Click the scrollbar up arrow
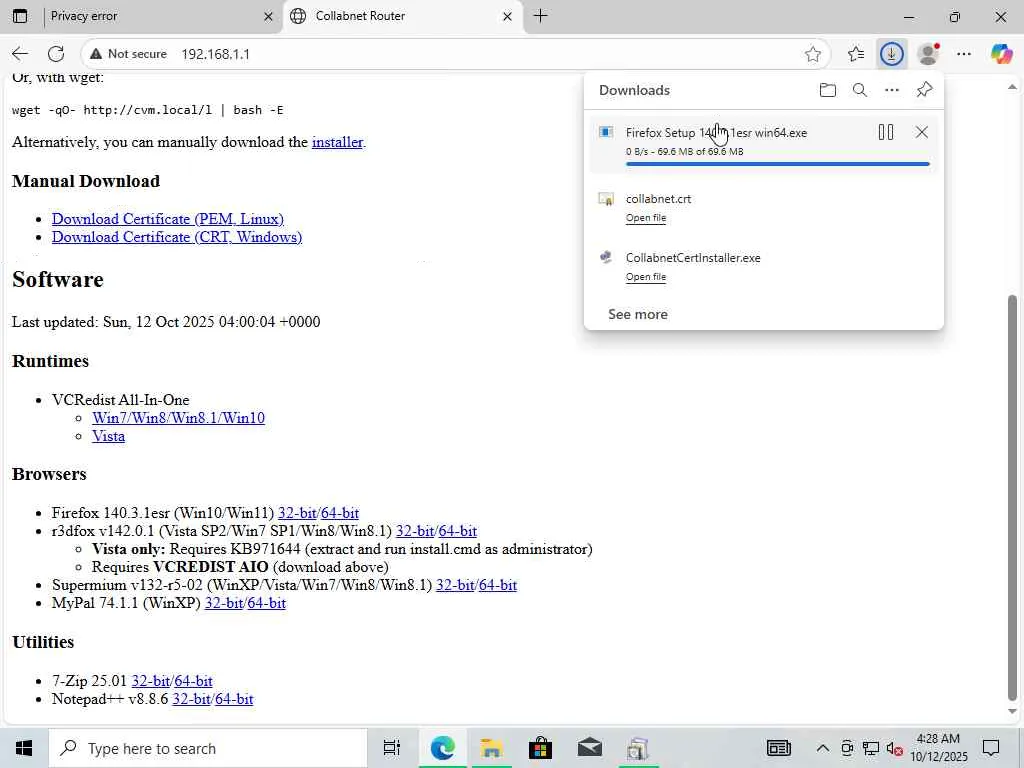1024x768 pixels. [1012, 87]
